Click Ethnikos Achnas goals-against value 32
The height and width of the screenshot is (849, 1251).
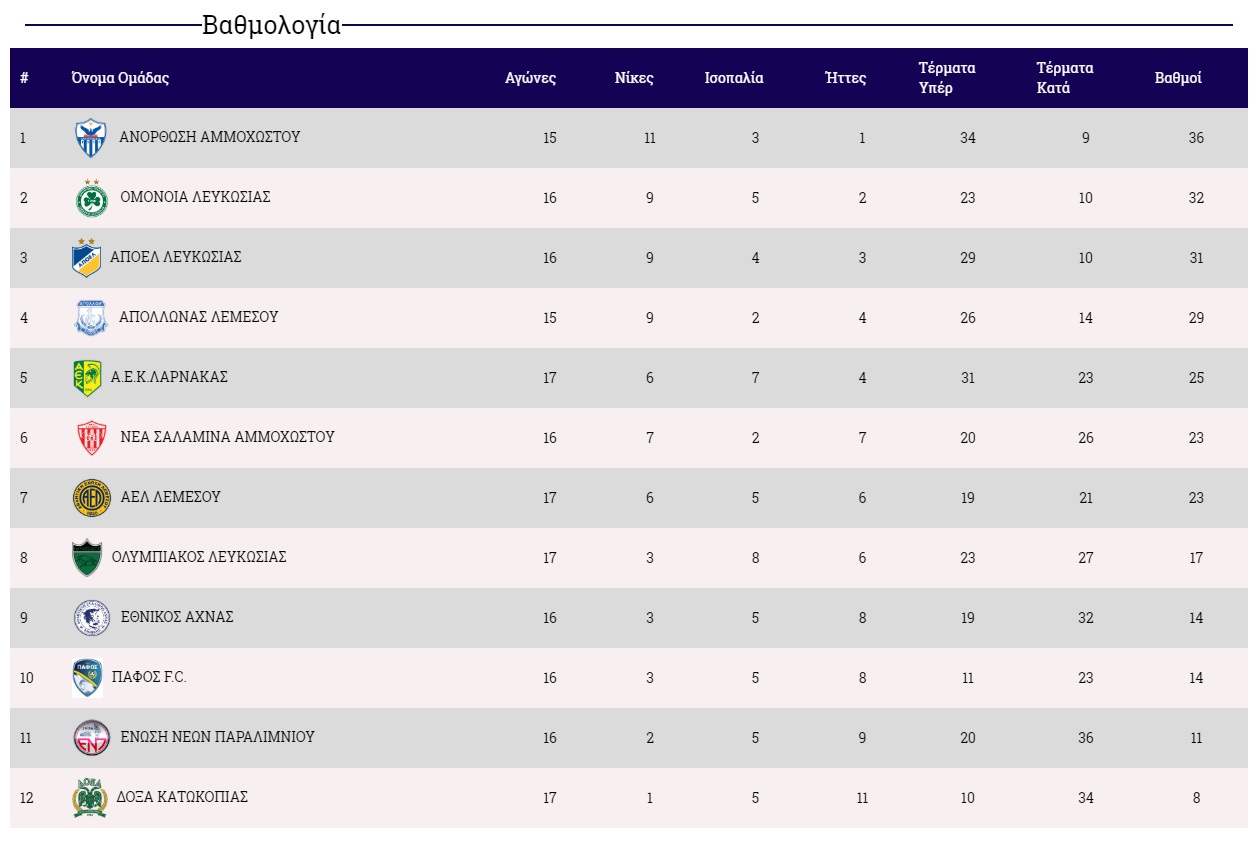pos(1086,618)
